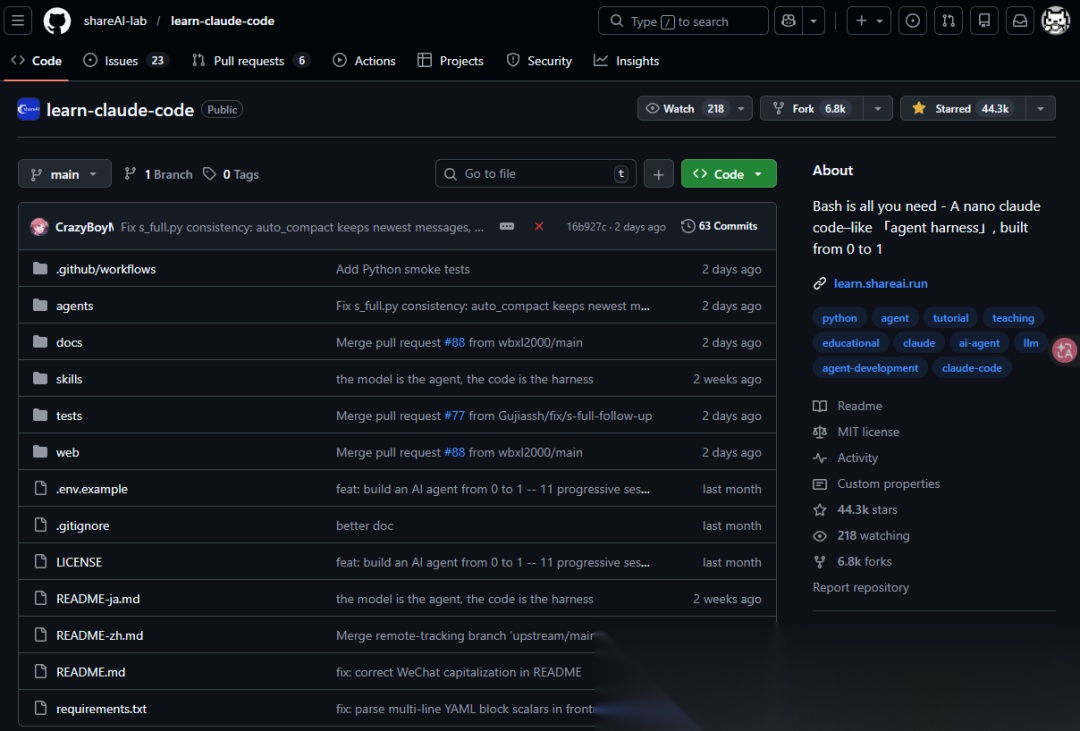Click the CrazyBoy commit author avatar

pyautogui.click(x=39, y=227)
